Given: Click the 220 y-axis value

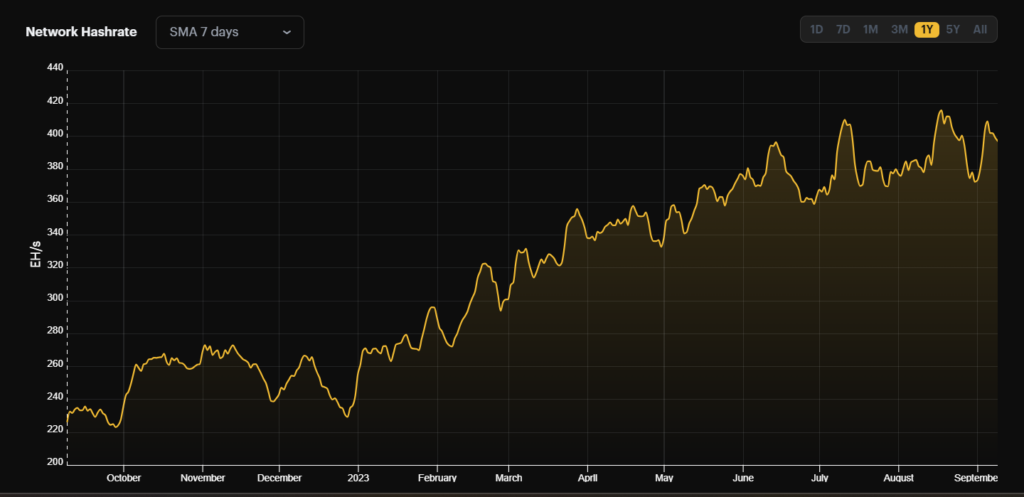Looking at the screenshot, I should tap(55, 429).
